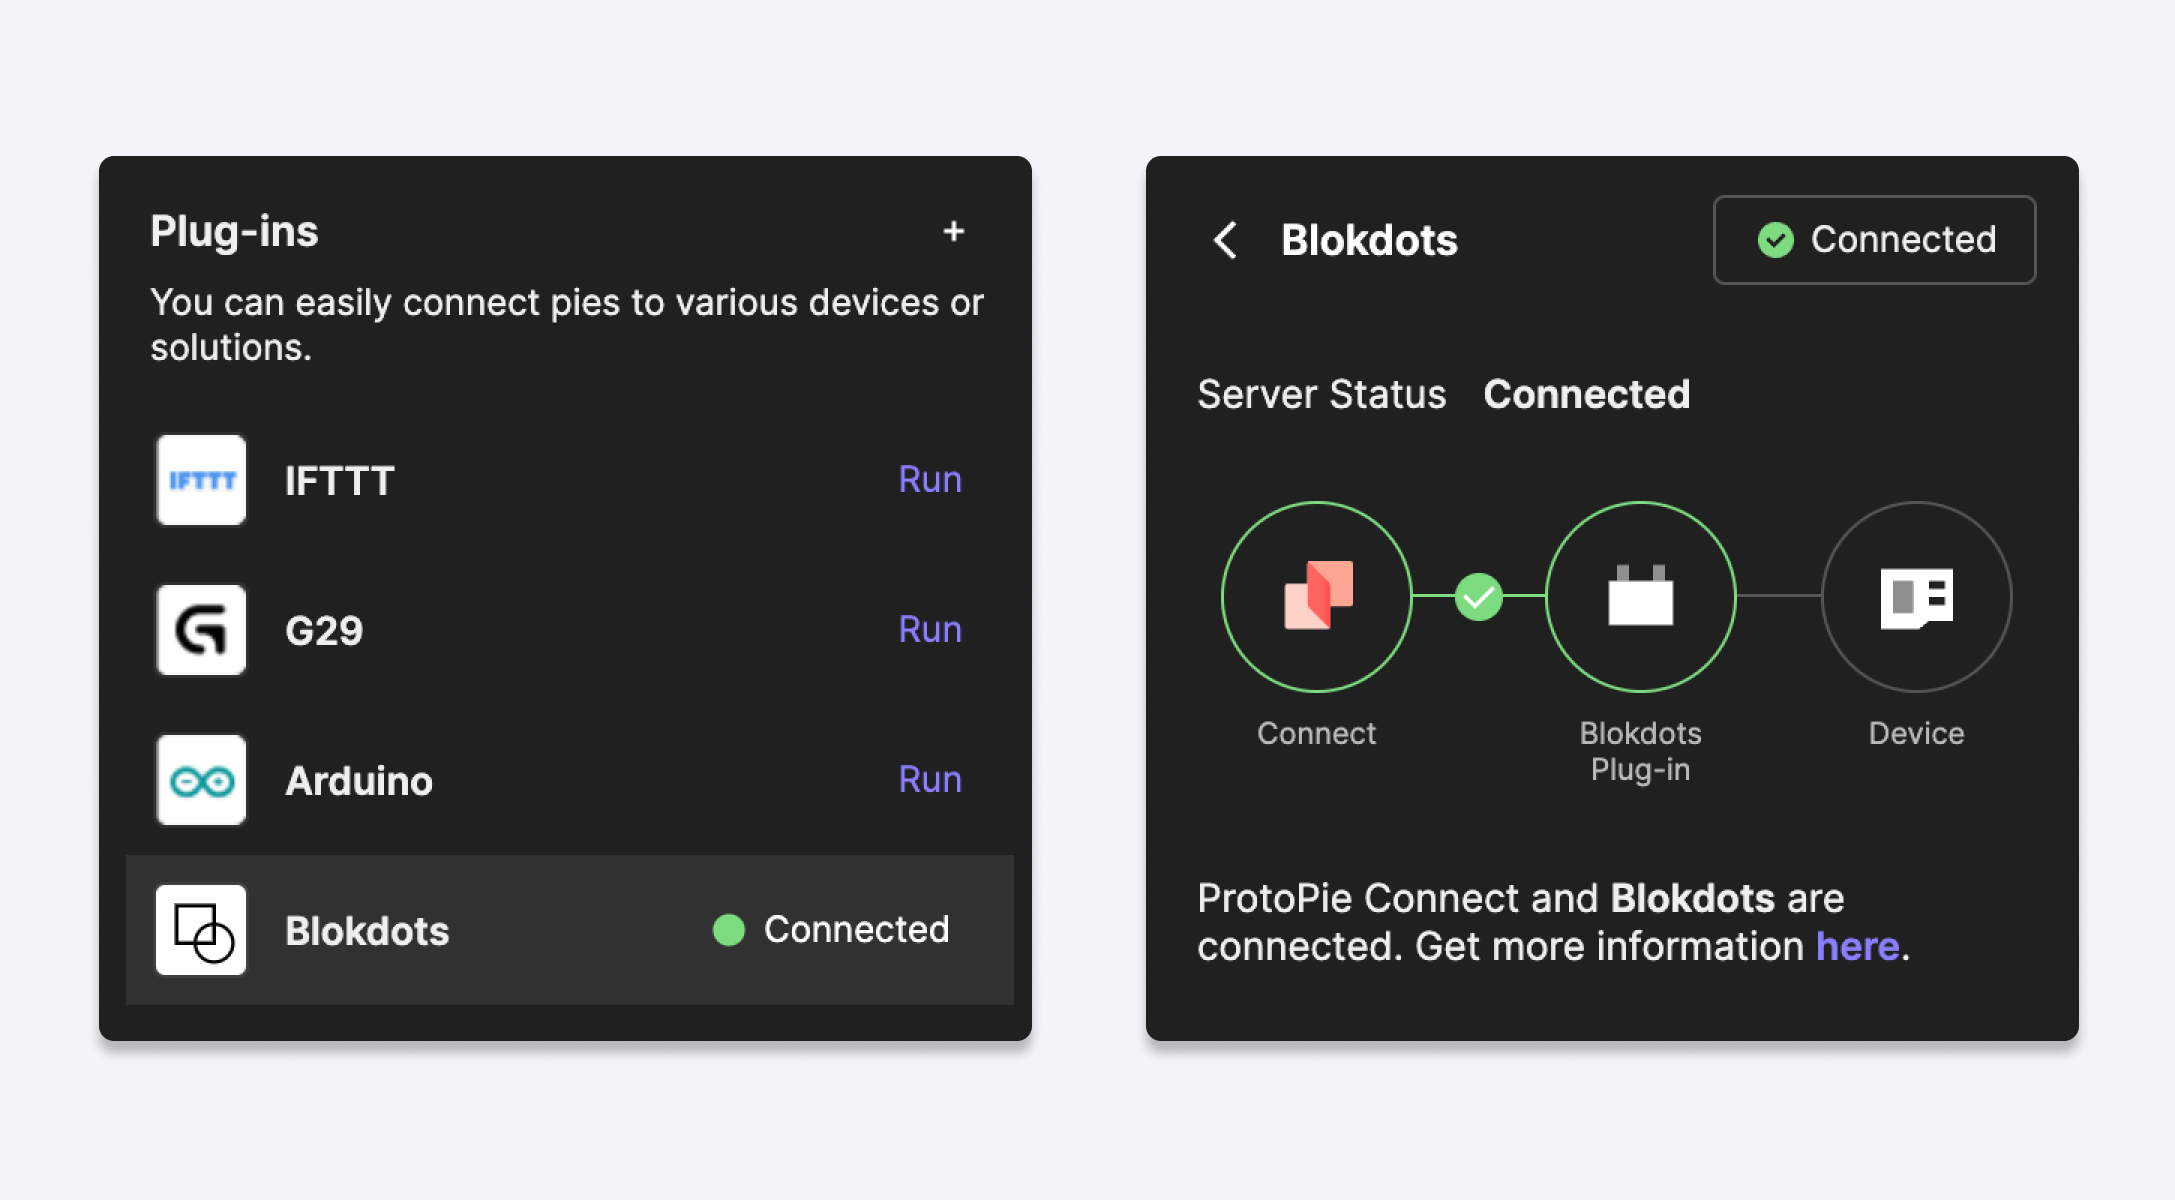Click the plus icon to add plug-in

953,231
